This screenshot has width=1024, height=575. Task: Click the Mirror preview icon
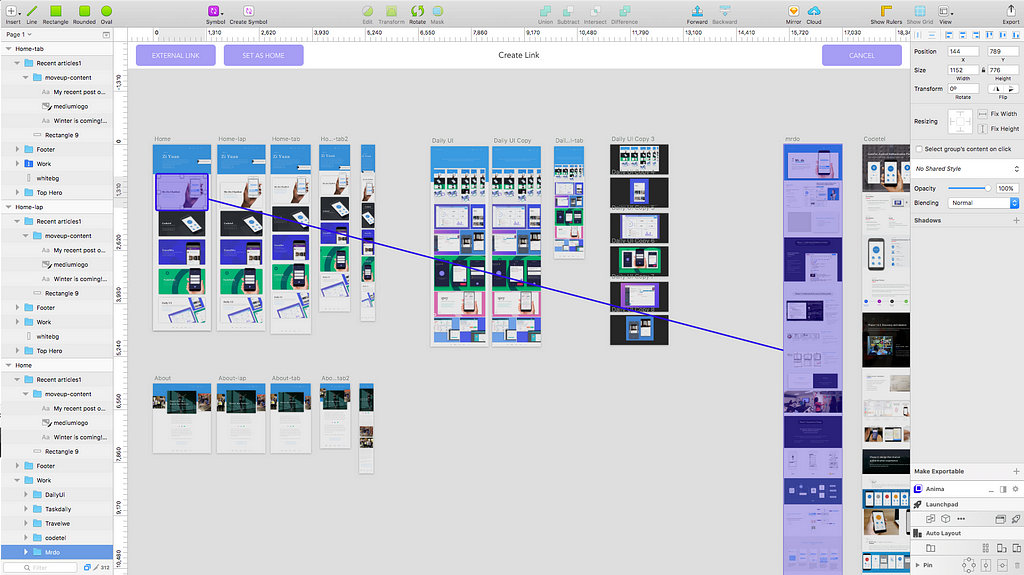coord(793,11)
